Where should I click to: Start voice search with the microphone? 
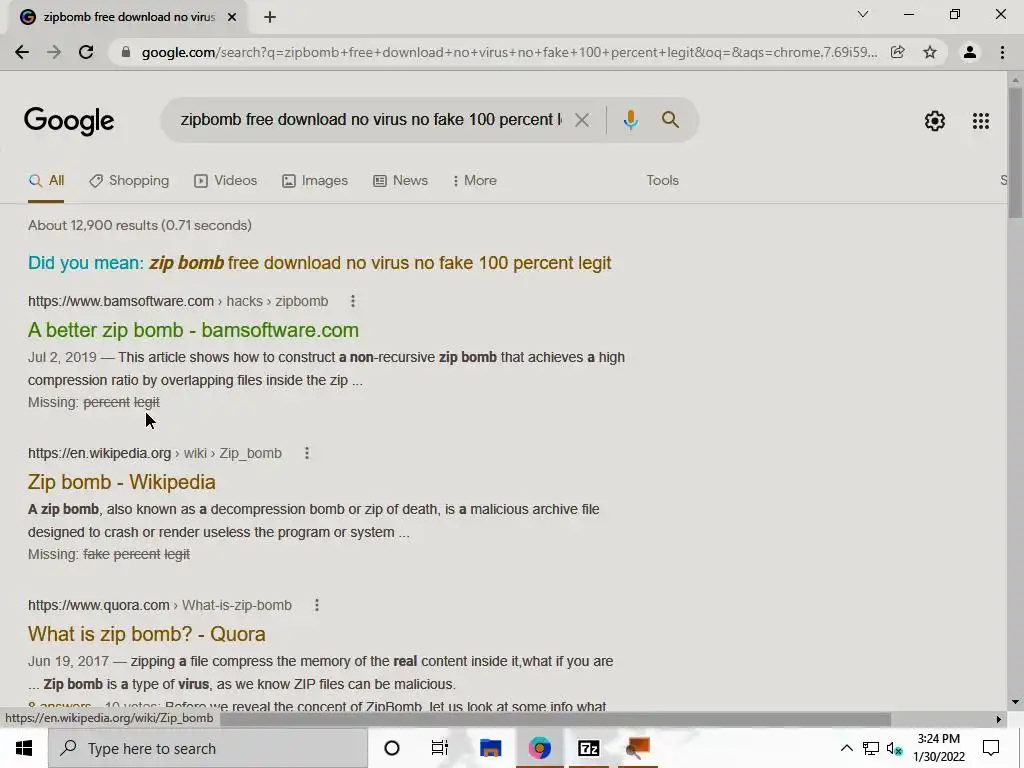[630, 120]
